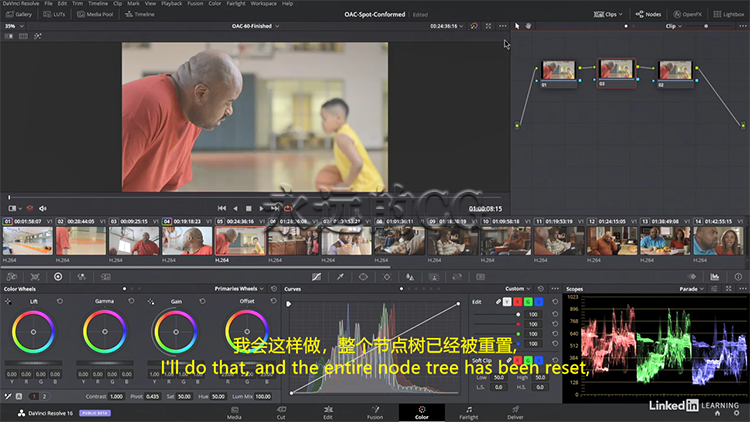The image size is (750, 422).
Task: Open the Color Wheels palette icon
Action: tap(58, 277)
